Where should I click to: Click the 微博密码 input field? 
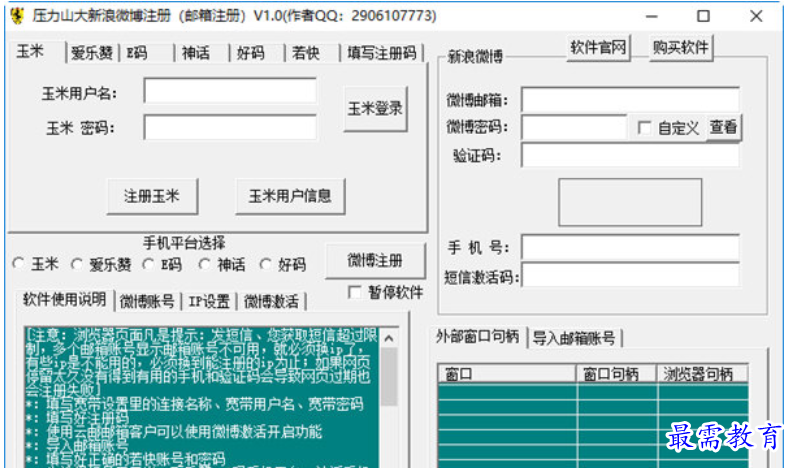pos(574,127)
